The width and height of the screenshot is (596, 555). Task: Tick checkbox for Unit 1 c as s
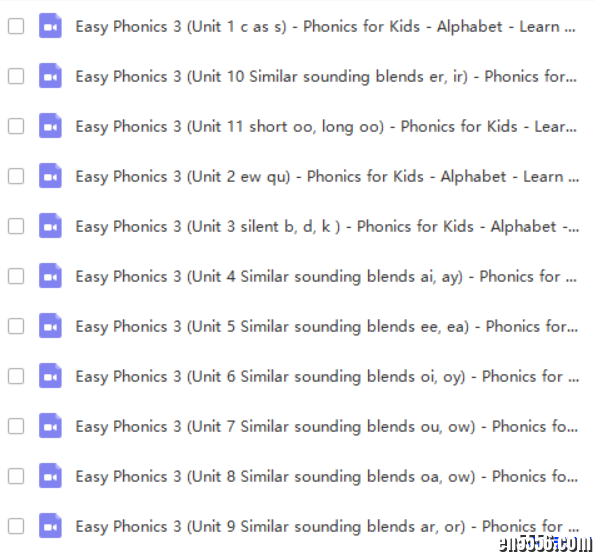[16, 26]
